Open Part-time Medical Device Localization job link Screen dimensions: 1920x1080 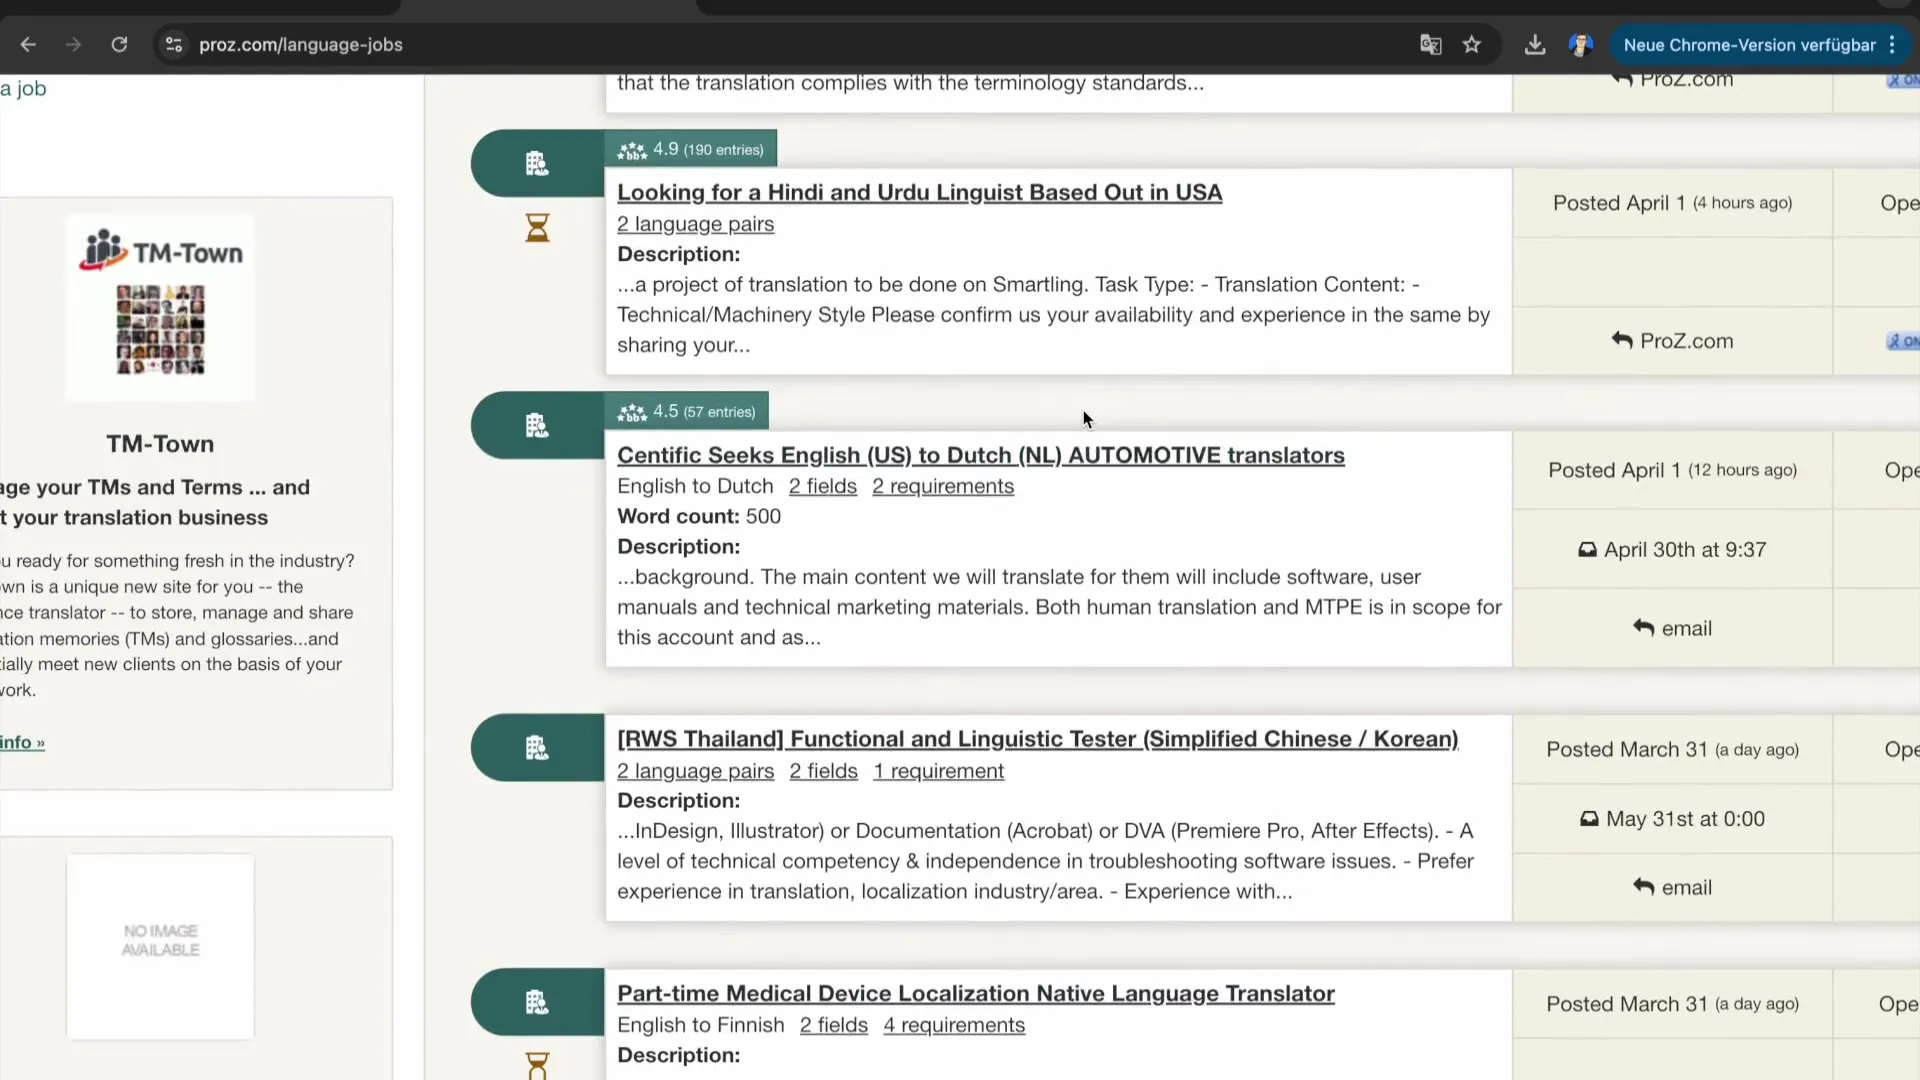coord(975,993)
